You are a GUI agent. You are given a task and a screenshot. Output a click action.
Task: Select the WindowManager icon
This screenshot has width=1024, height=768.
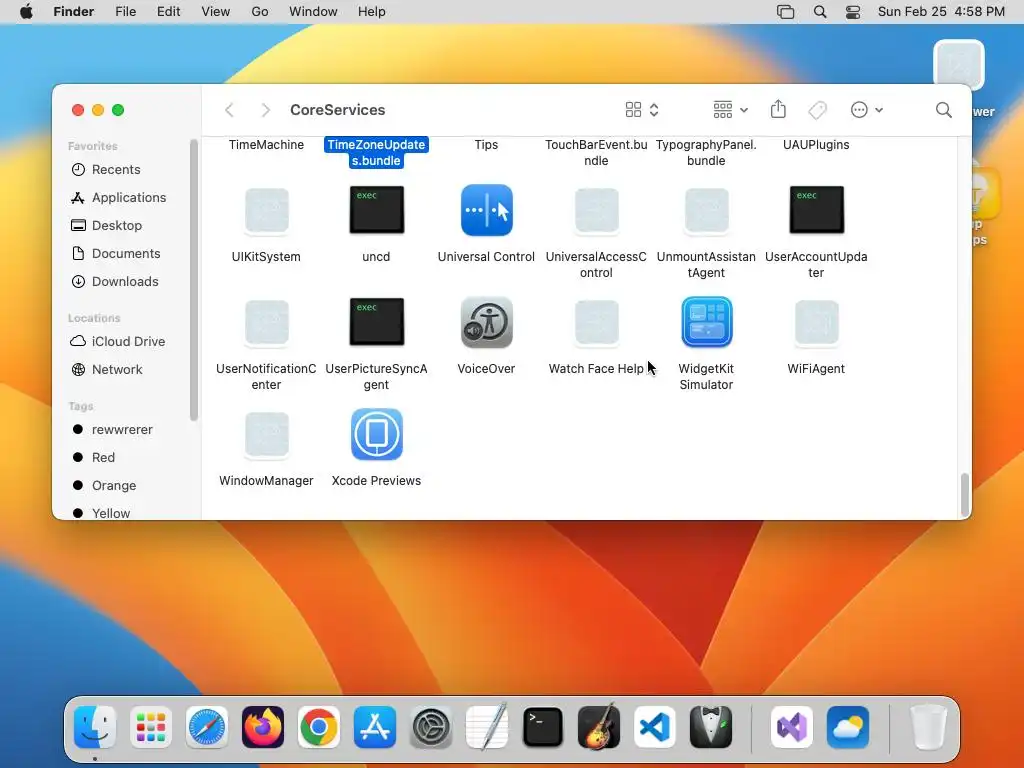(x=266, y=435)
